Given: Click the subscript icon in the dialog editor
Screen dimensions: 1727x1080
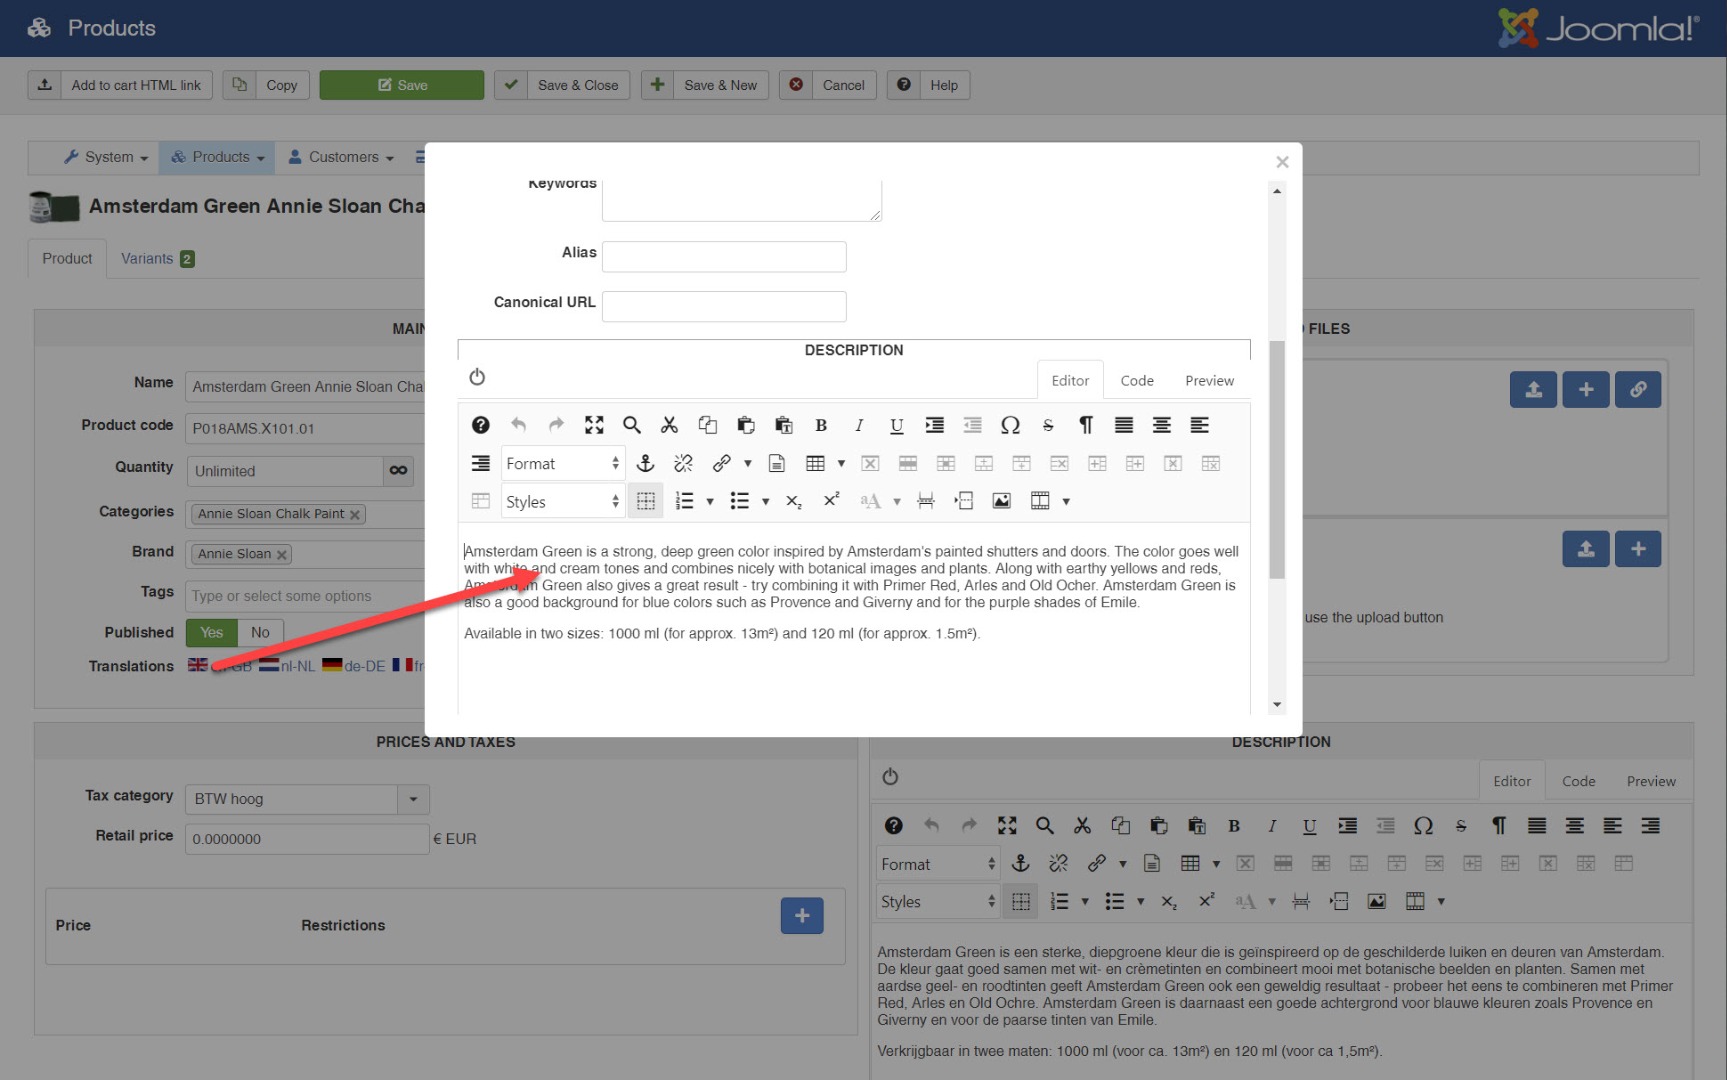Looking at the screenshot, I should pos(794,501).
